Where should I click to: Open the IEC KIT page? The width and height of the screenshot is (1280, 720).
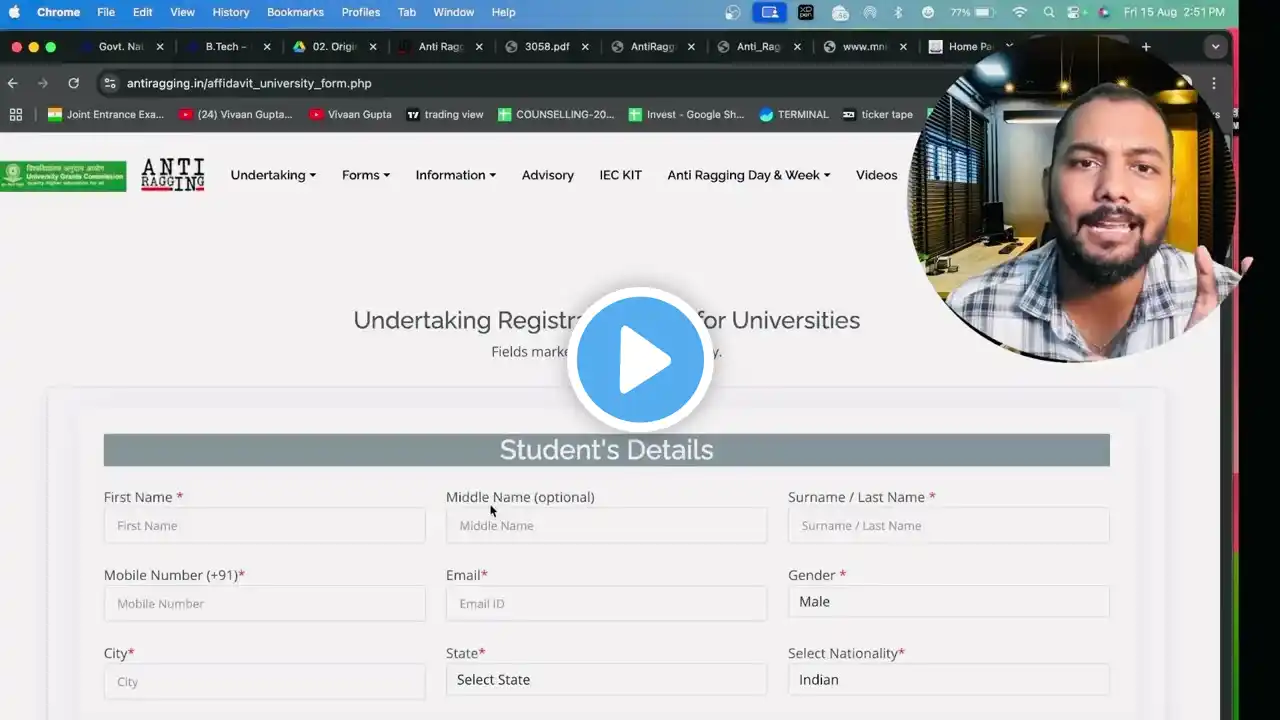click(x=620, y=175)
